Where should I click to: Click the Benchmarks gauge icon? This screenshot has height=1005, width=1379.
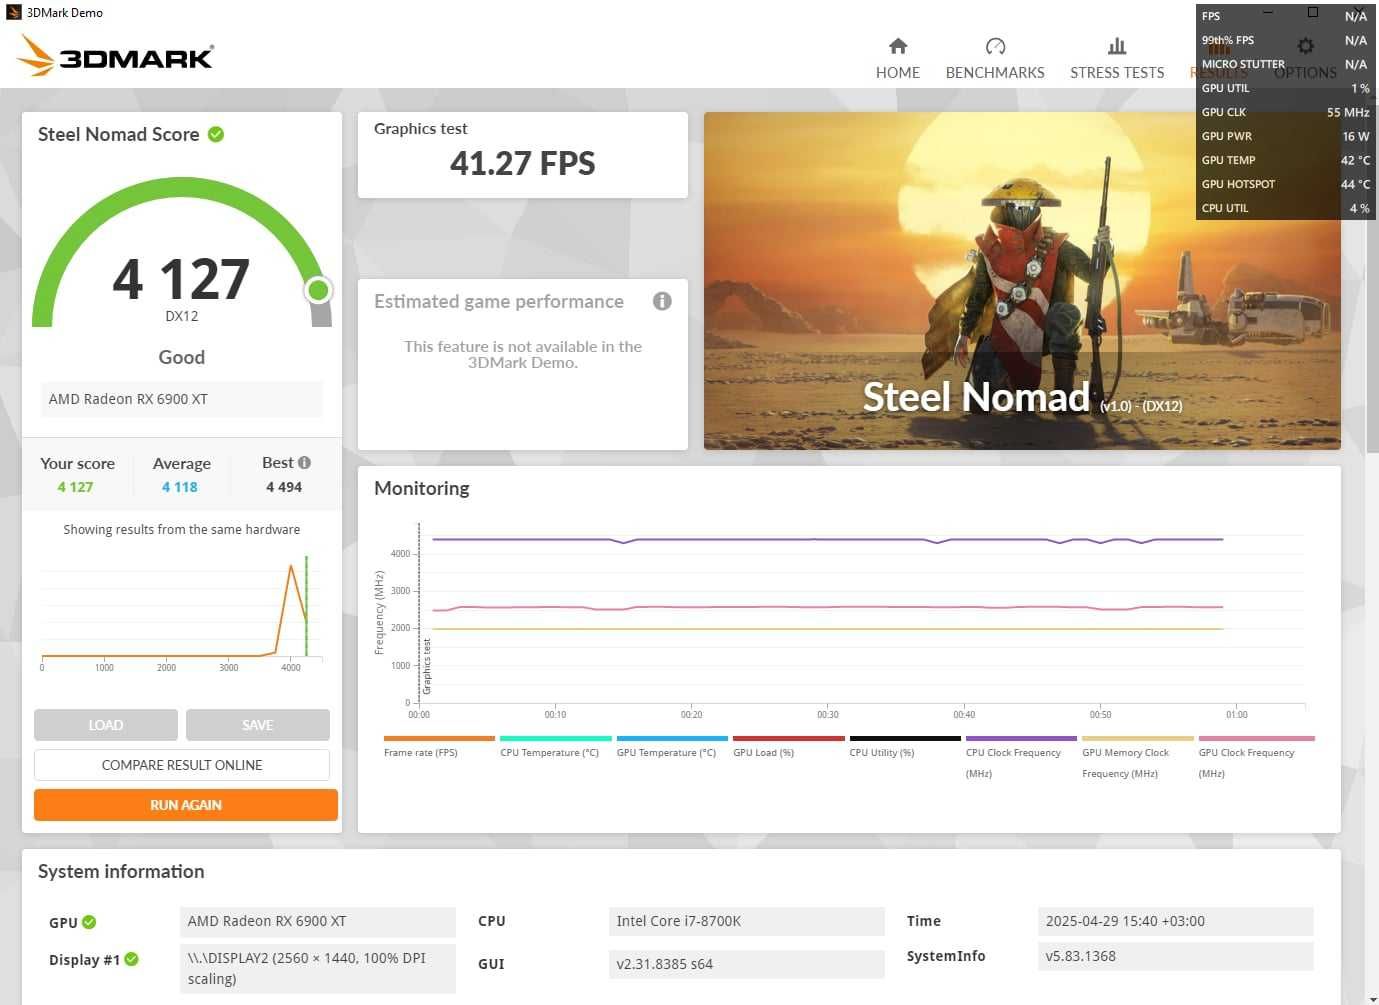pyautogui.click(x=995, y=46)
